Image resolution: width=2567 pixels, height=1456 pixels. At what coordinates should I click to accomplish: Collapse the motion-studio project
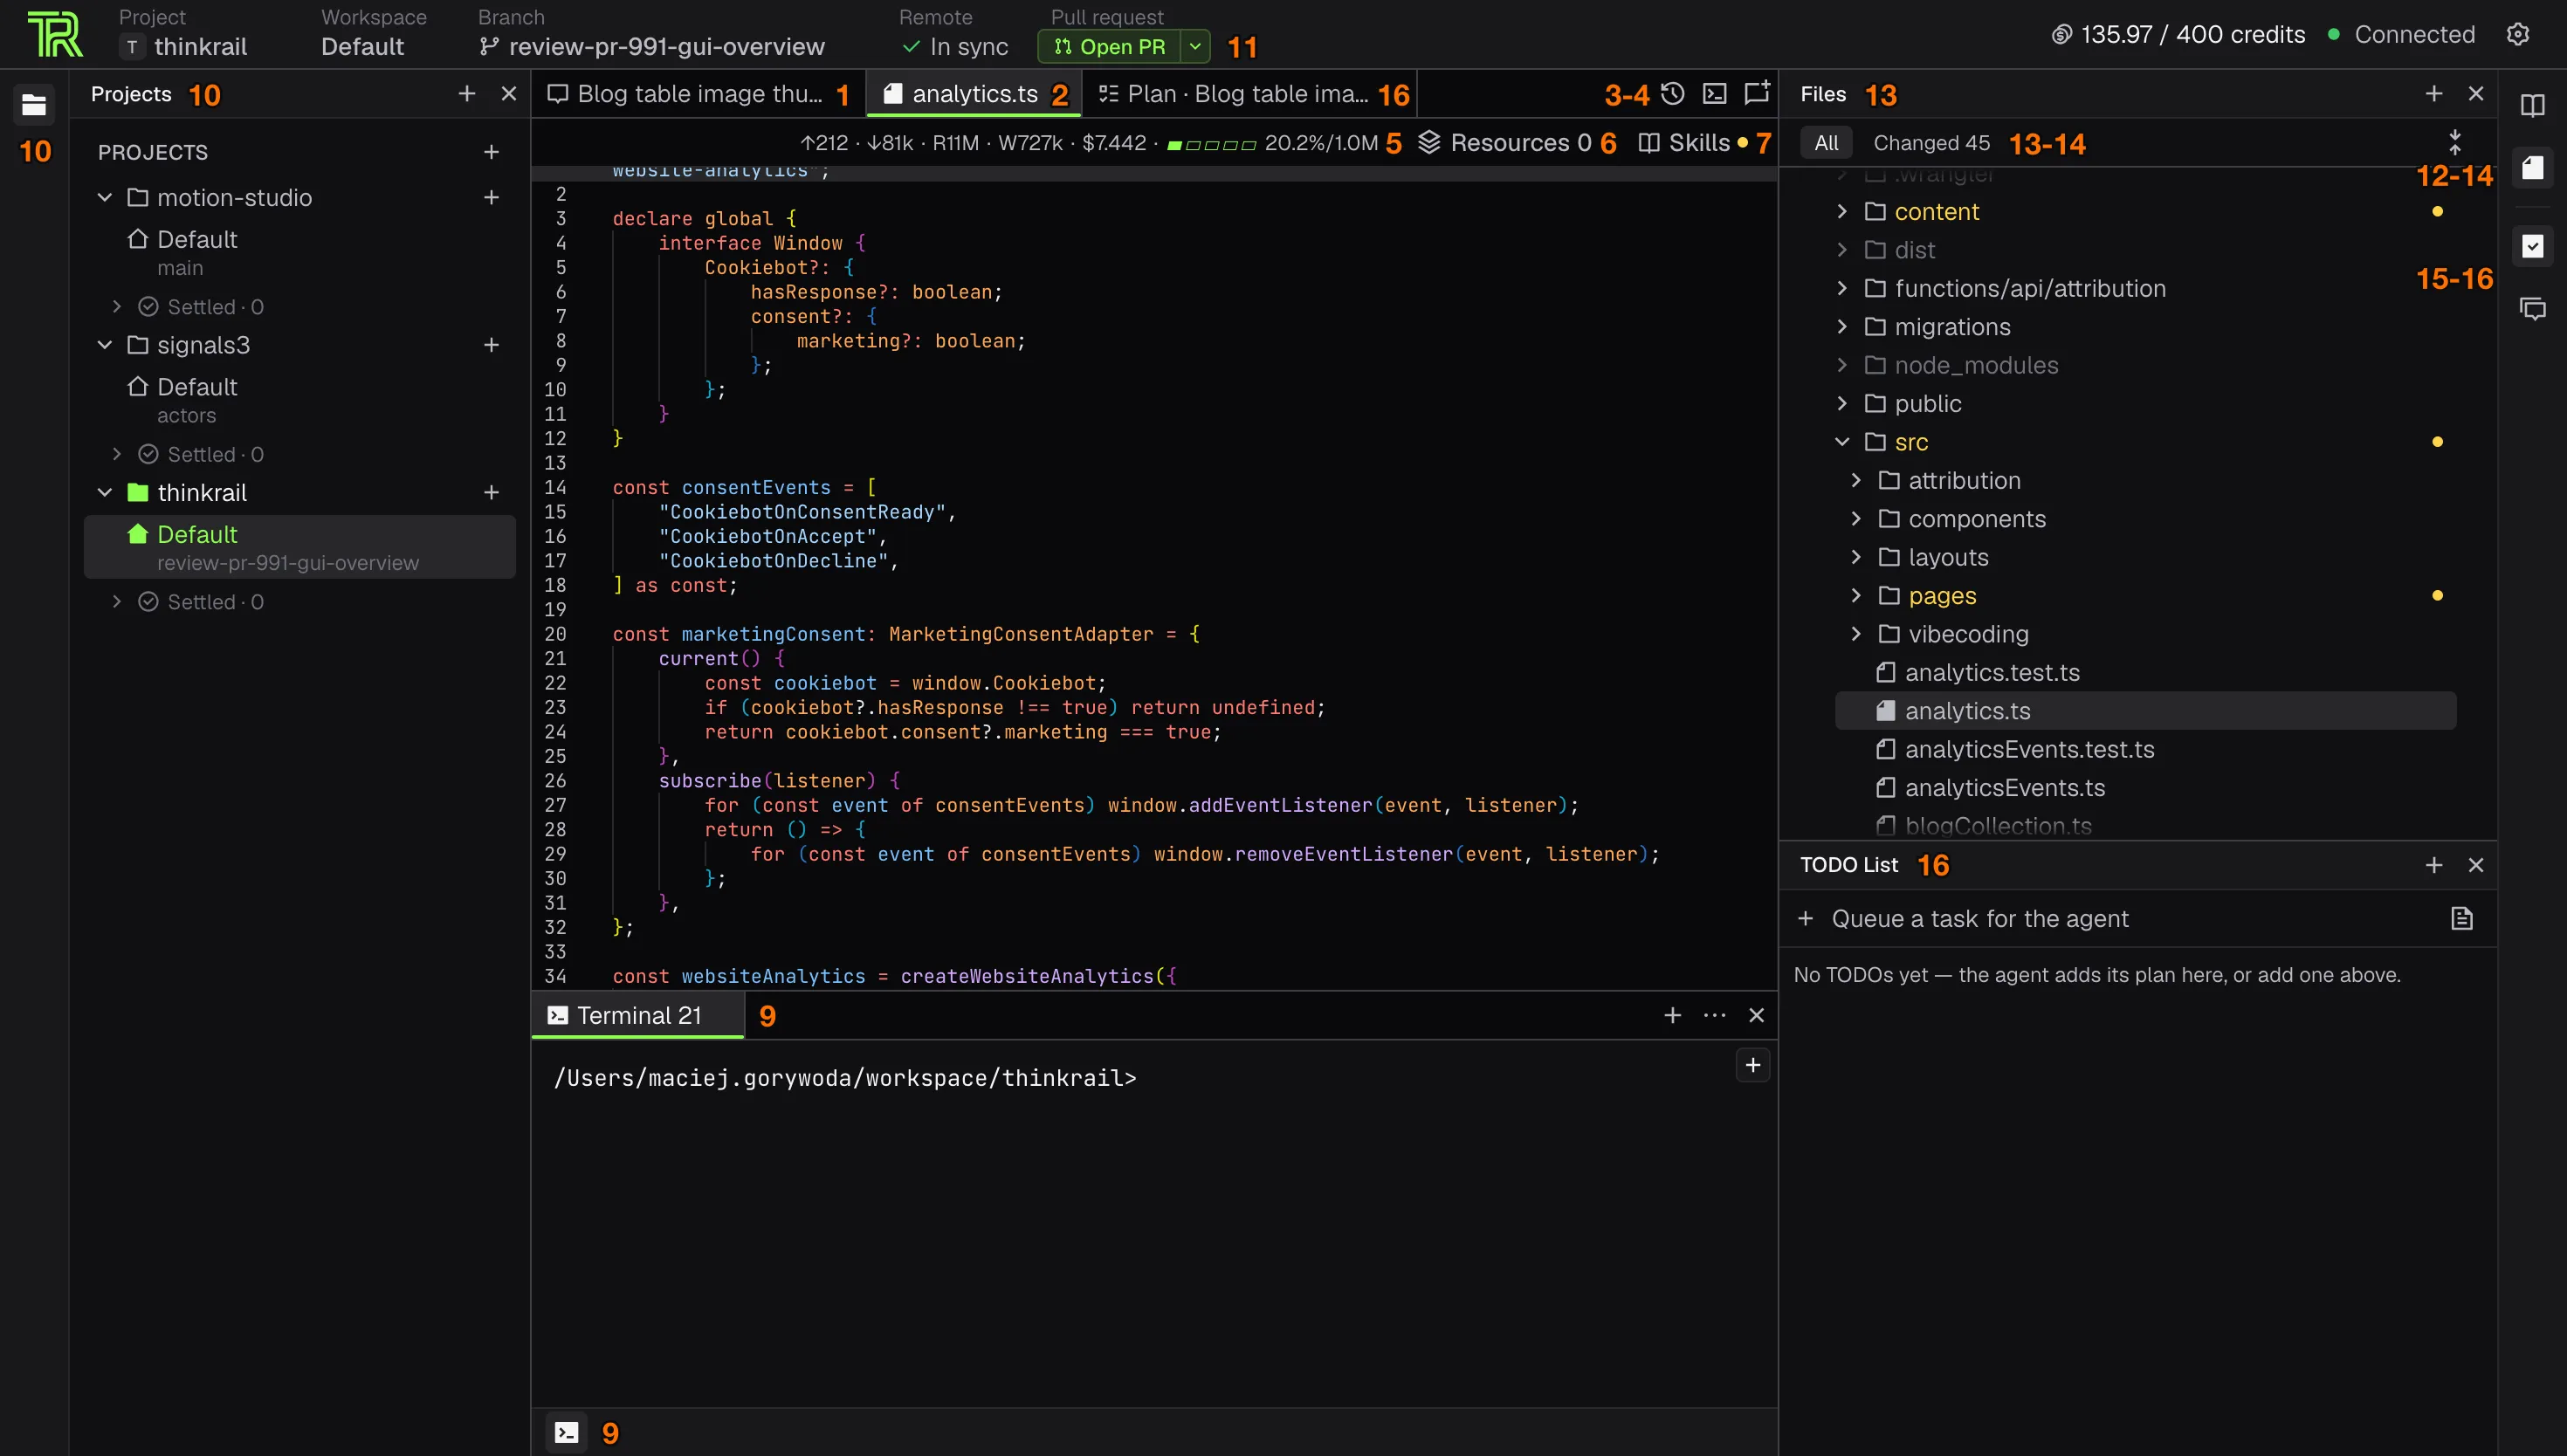coord(105,198)
